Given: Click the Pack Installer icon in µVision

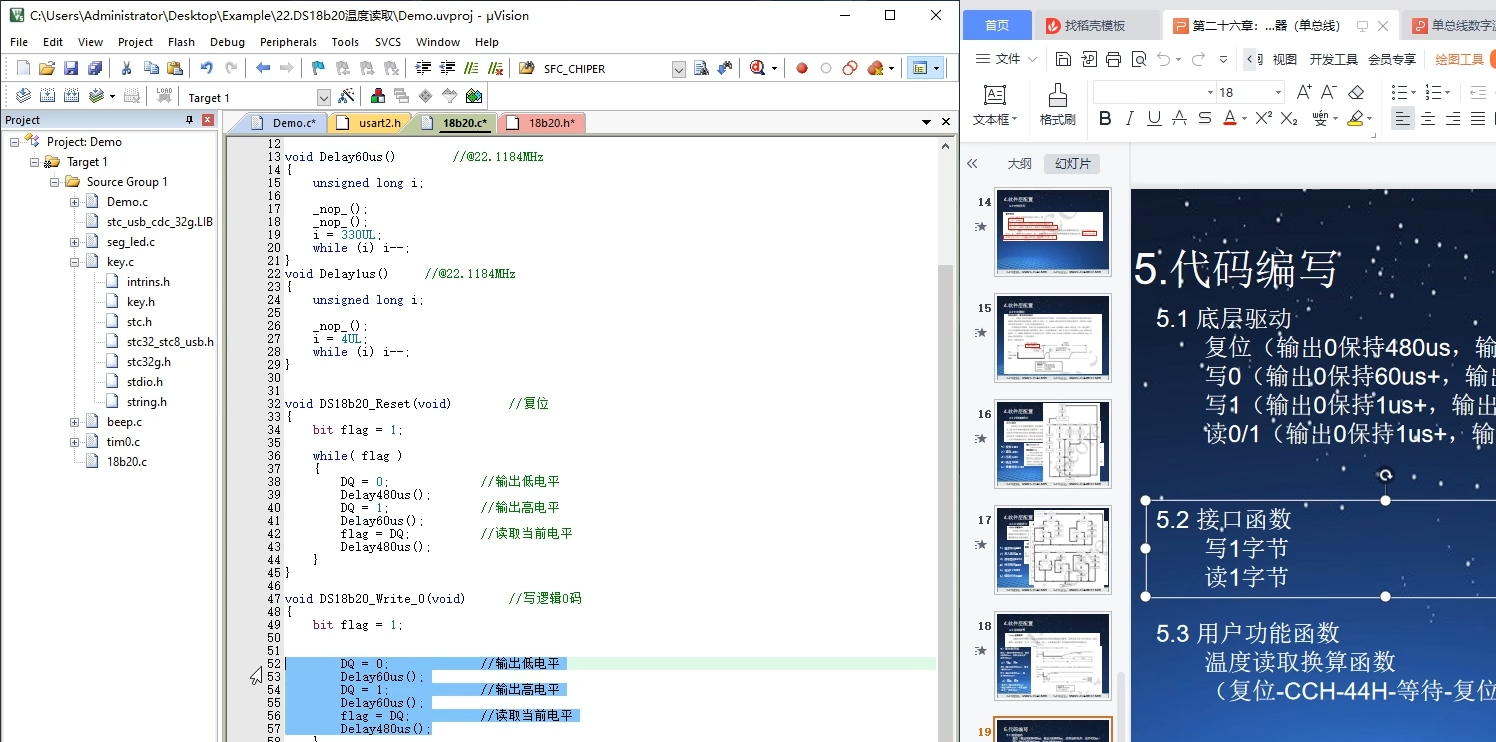Looking at the screenshot, I should [474, 96].
